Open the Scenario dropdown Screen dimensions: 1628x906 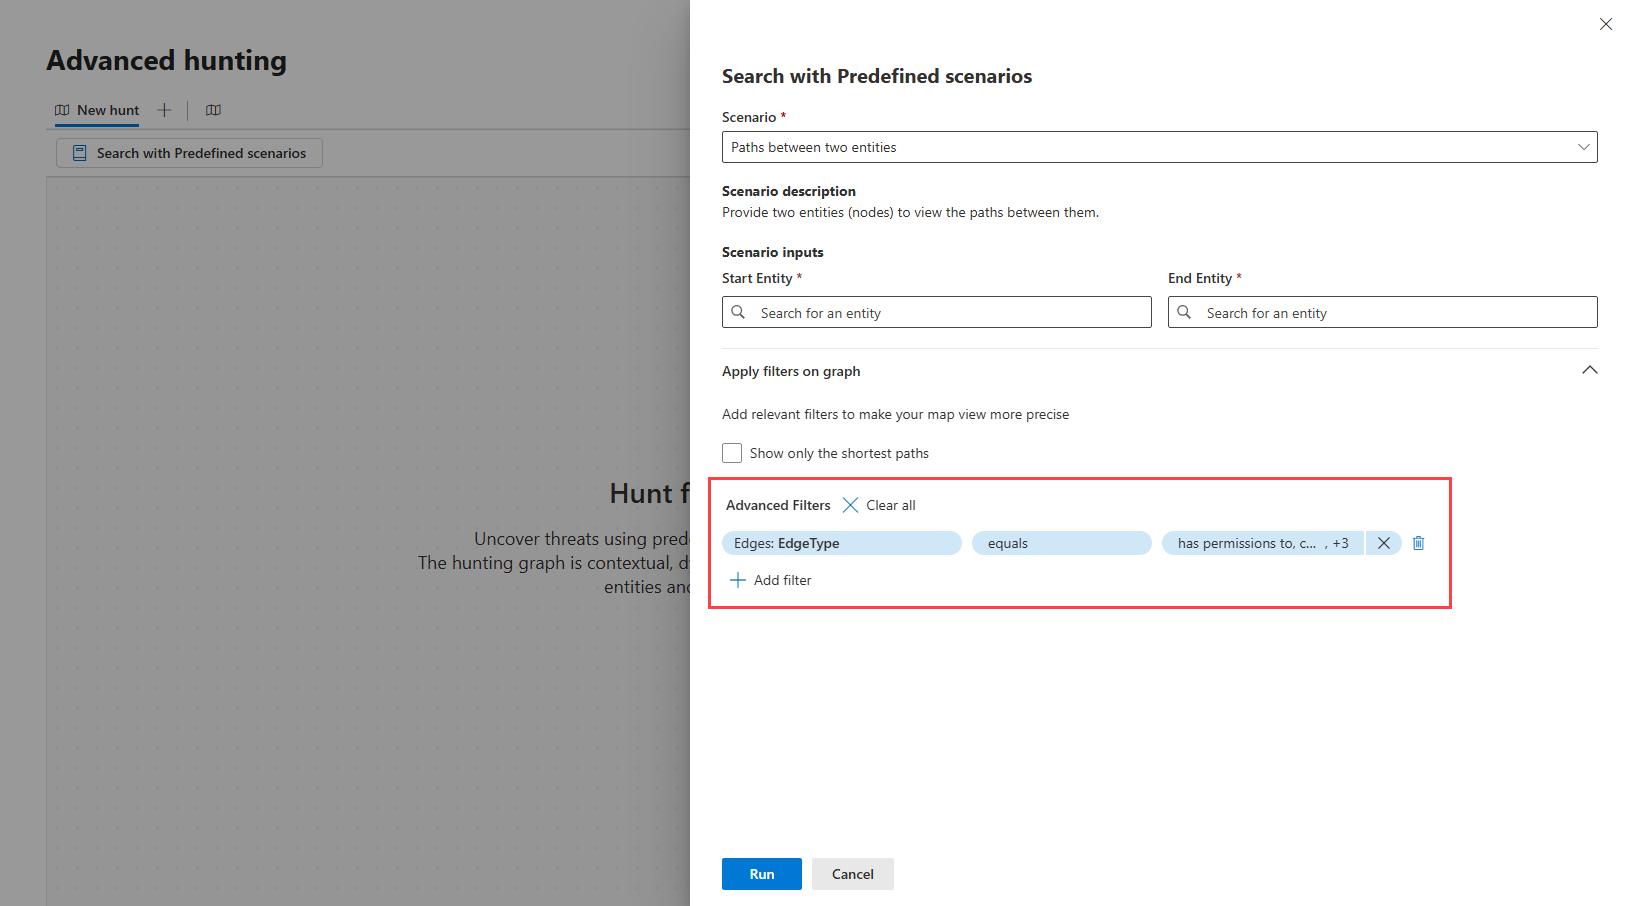coord(1159,147)
